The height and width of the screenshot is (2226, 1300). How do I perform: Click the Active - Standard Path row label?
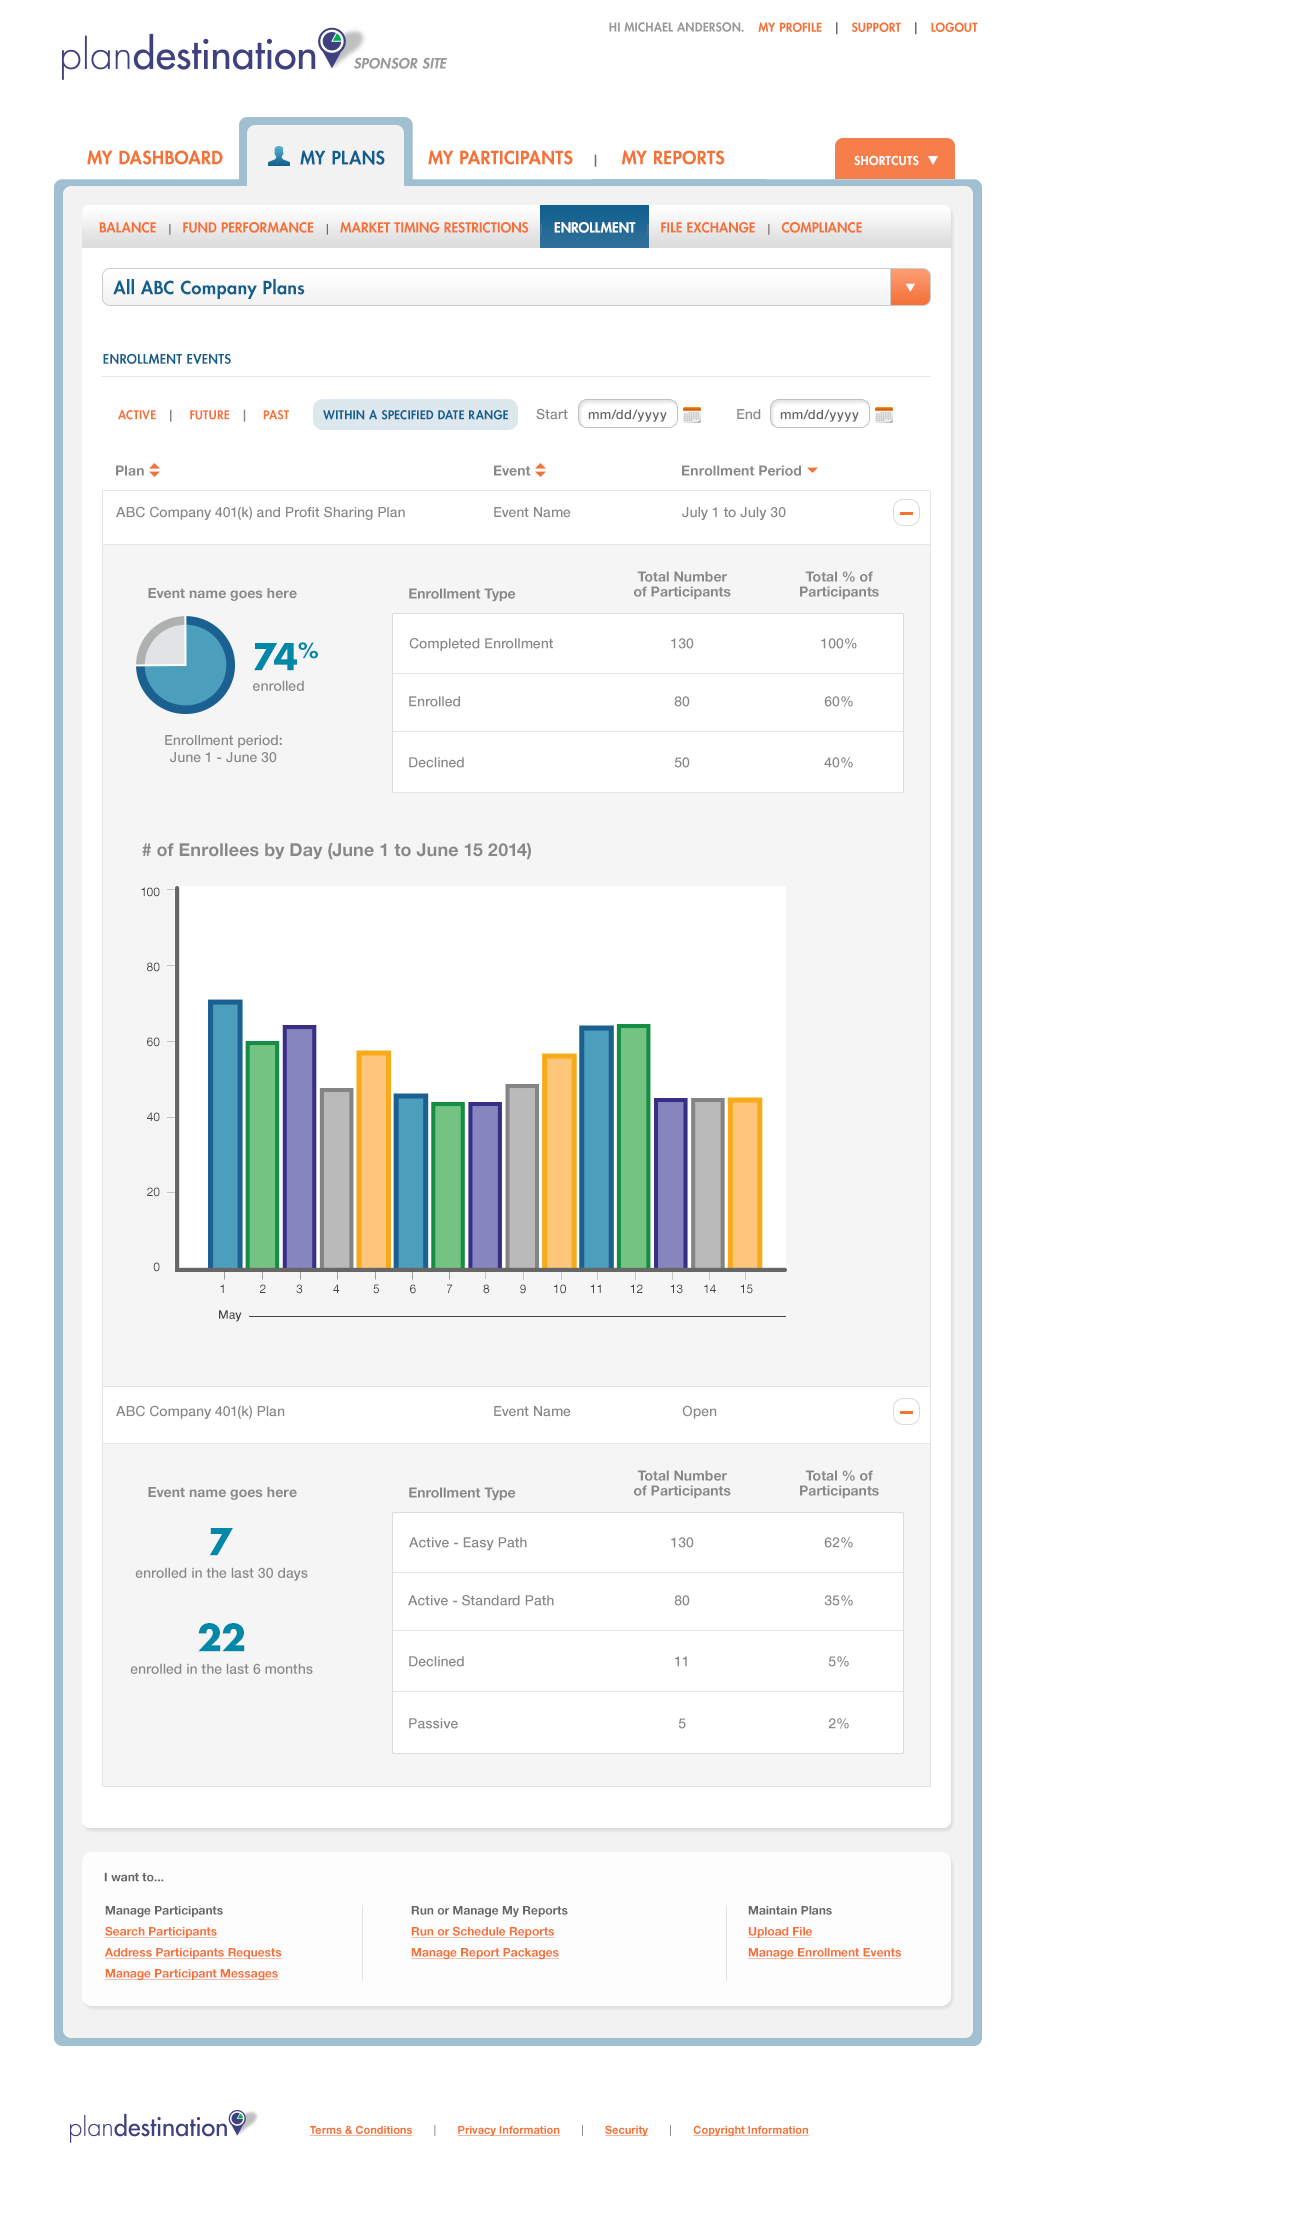[481, 1601]
